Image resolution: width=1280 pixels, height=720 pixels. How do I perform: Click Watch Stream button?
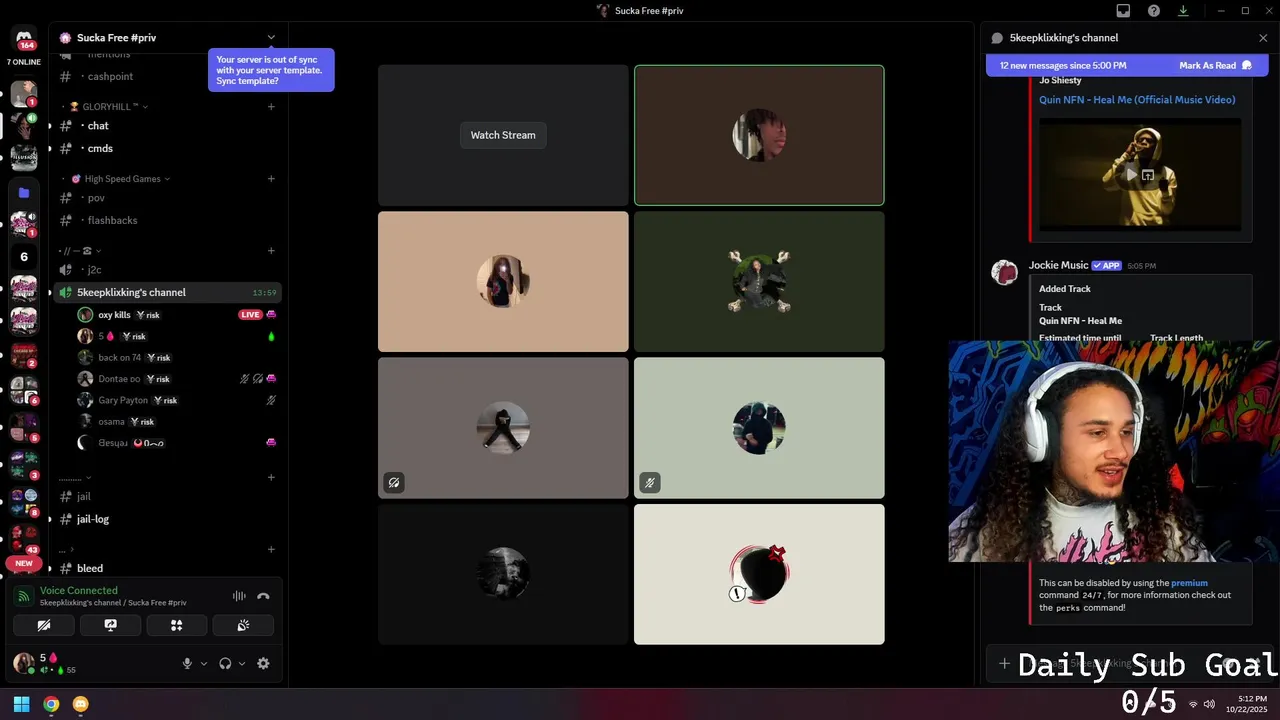[x=503, y=135]
